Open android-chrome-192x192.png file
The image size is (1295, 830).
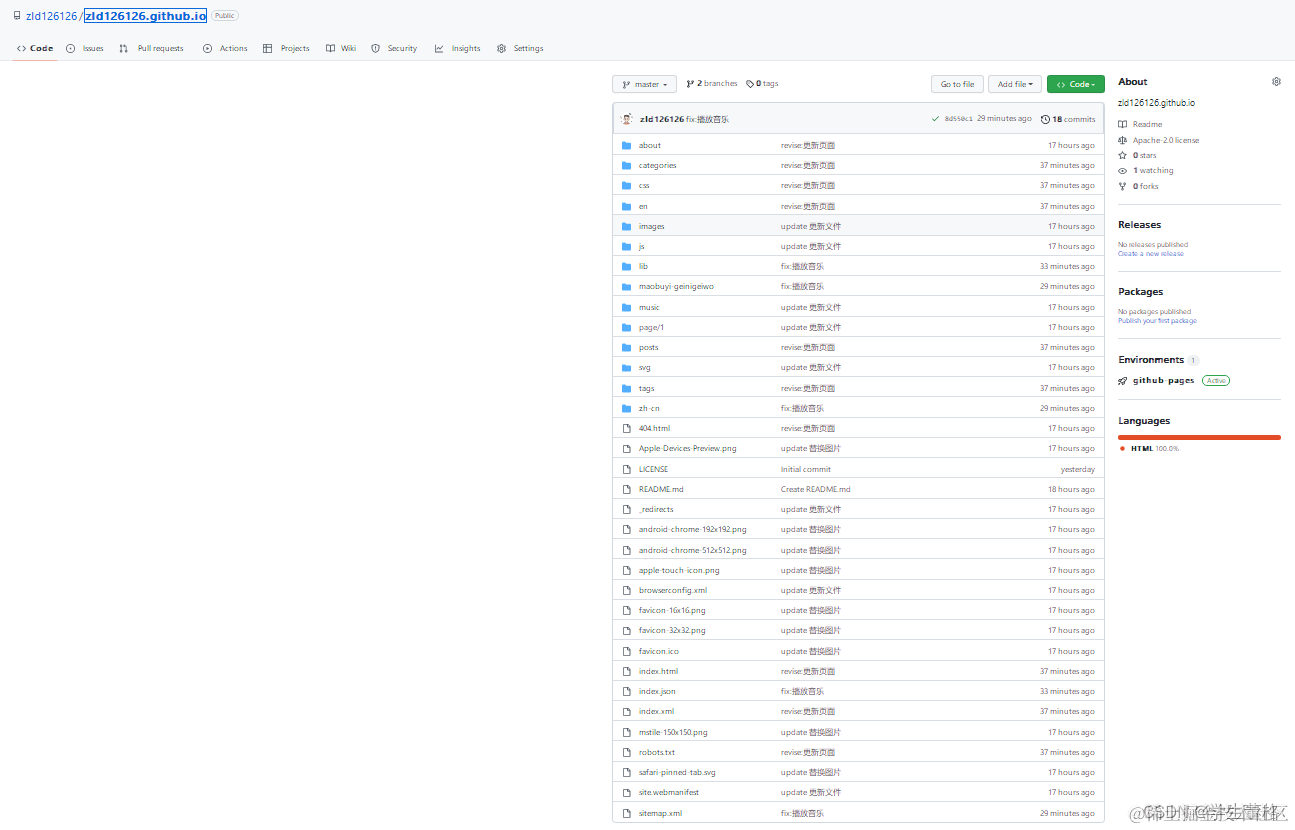692,530
